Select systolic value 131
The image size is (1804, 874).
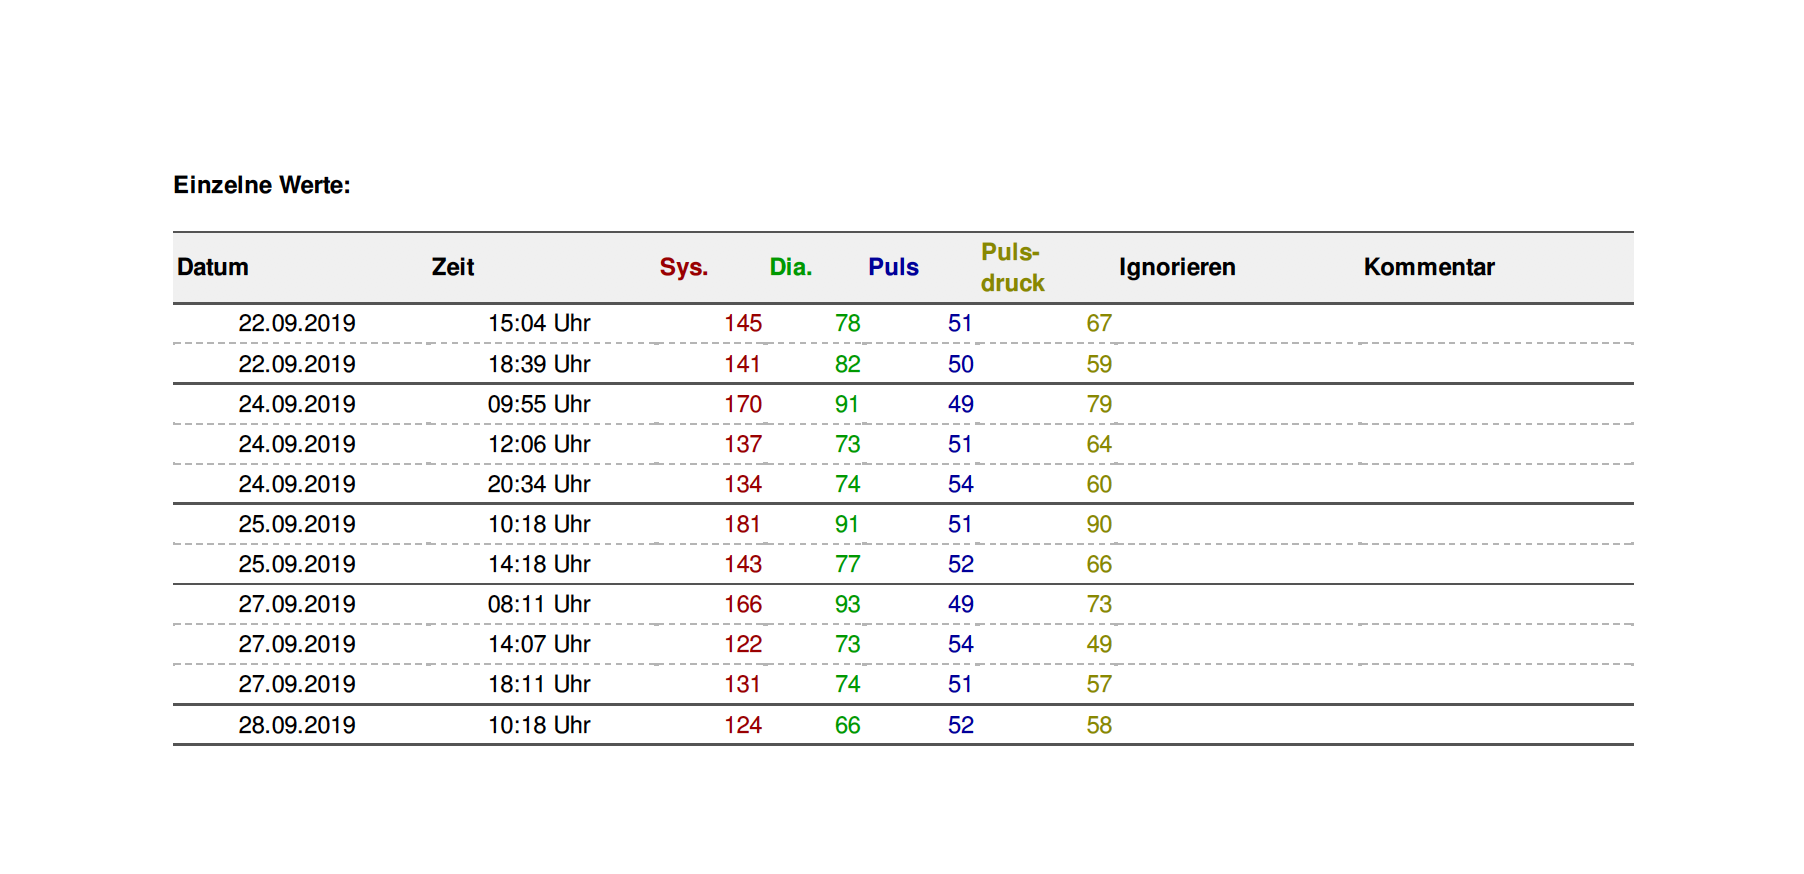[743, 684]
